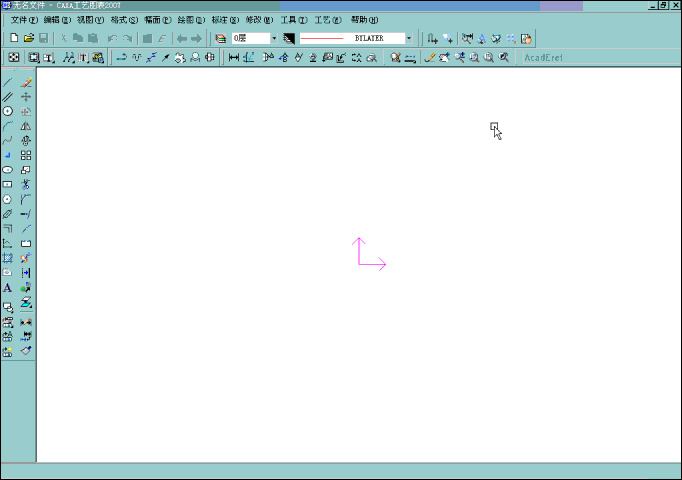Open the 工艺 menu
Image resolution: width=682 pixels, height=480 pixels.
328,20
